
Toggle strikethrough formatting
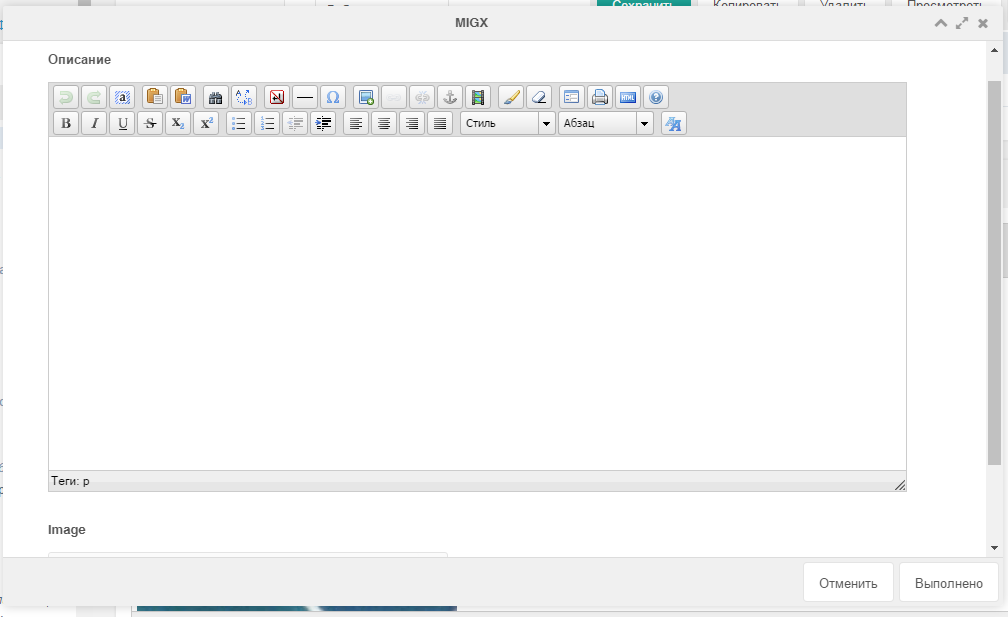(x=150, y=123)
